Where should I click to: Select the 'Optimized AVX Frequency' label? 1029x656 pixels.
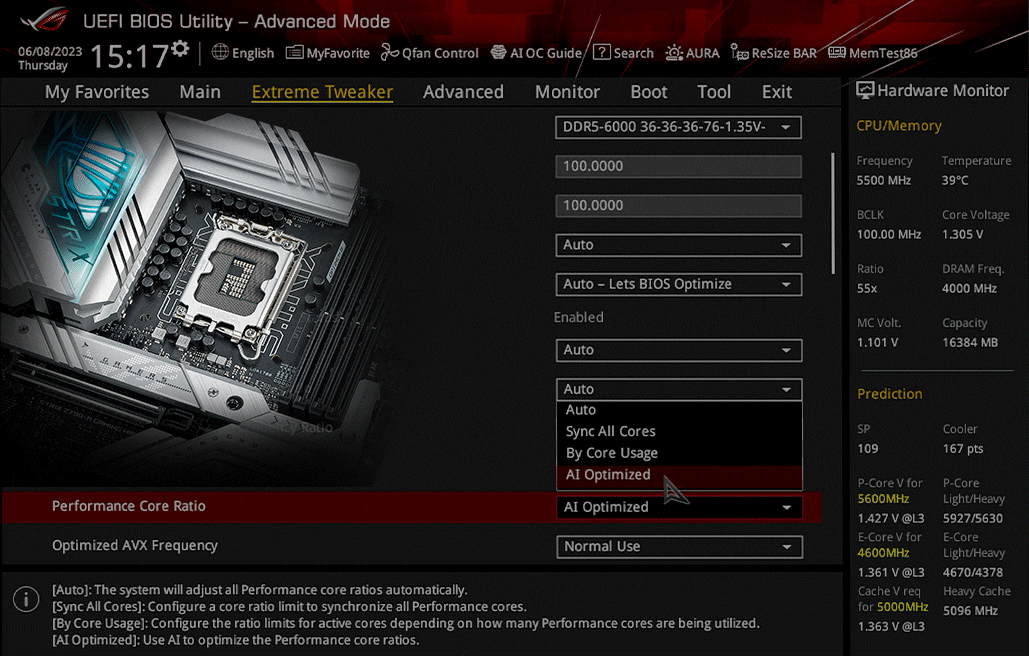pyautogui.click(x=135, y=546)
